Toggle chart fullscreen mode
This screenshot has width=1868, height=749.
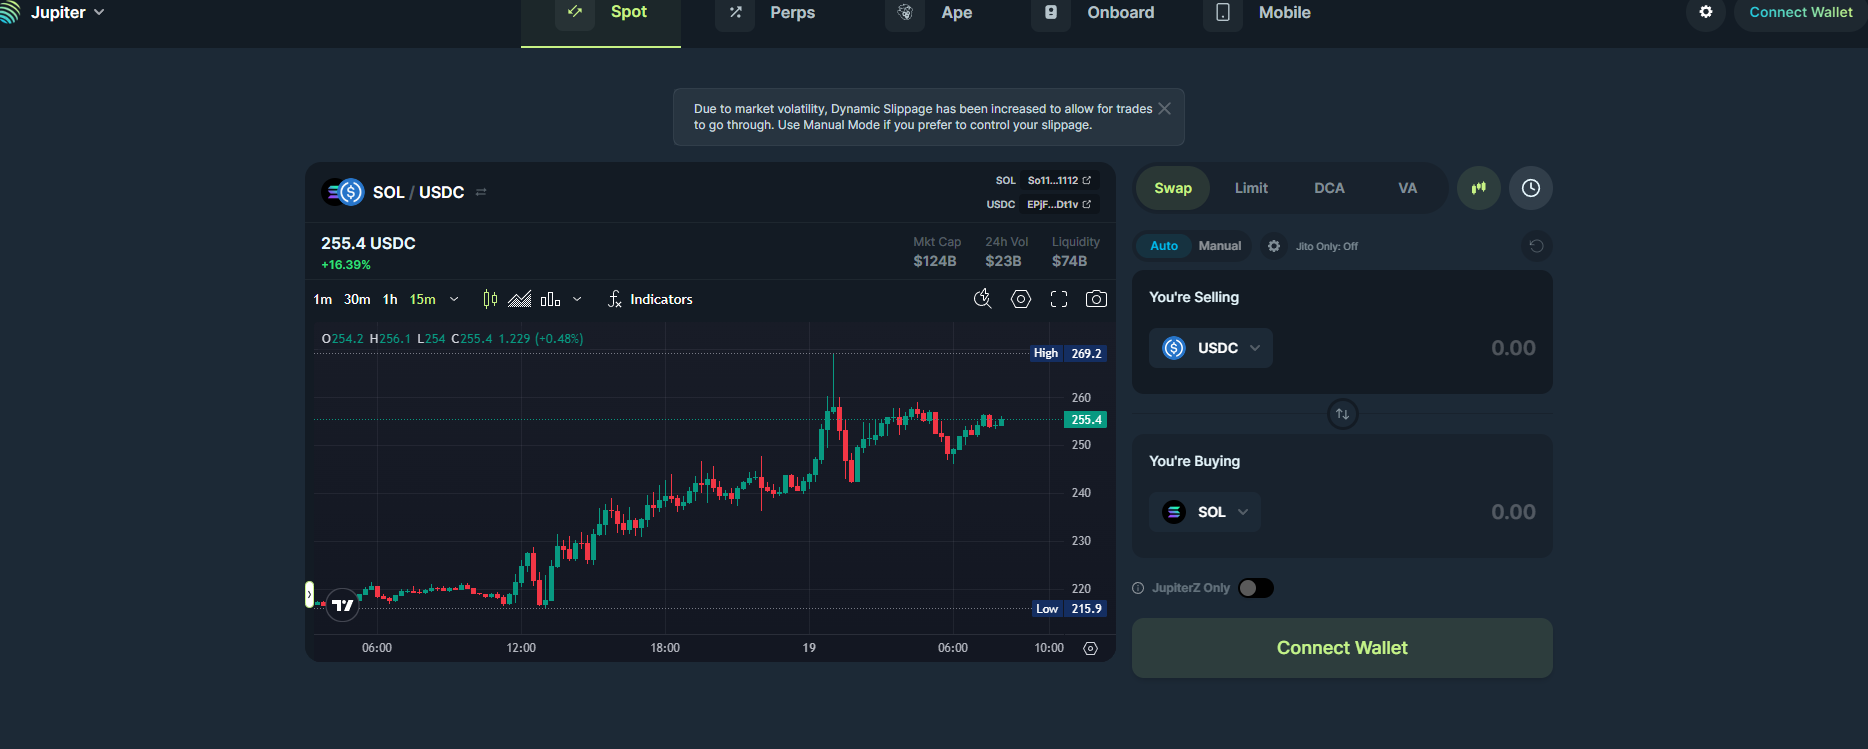(1059, 299)
